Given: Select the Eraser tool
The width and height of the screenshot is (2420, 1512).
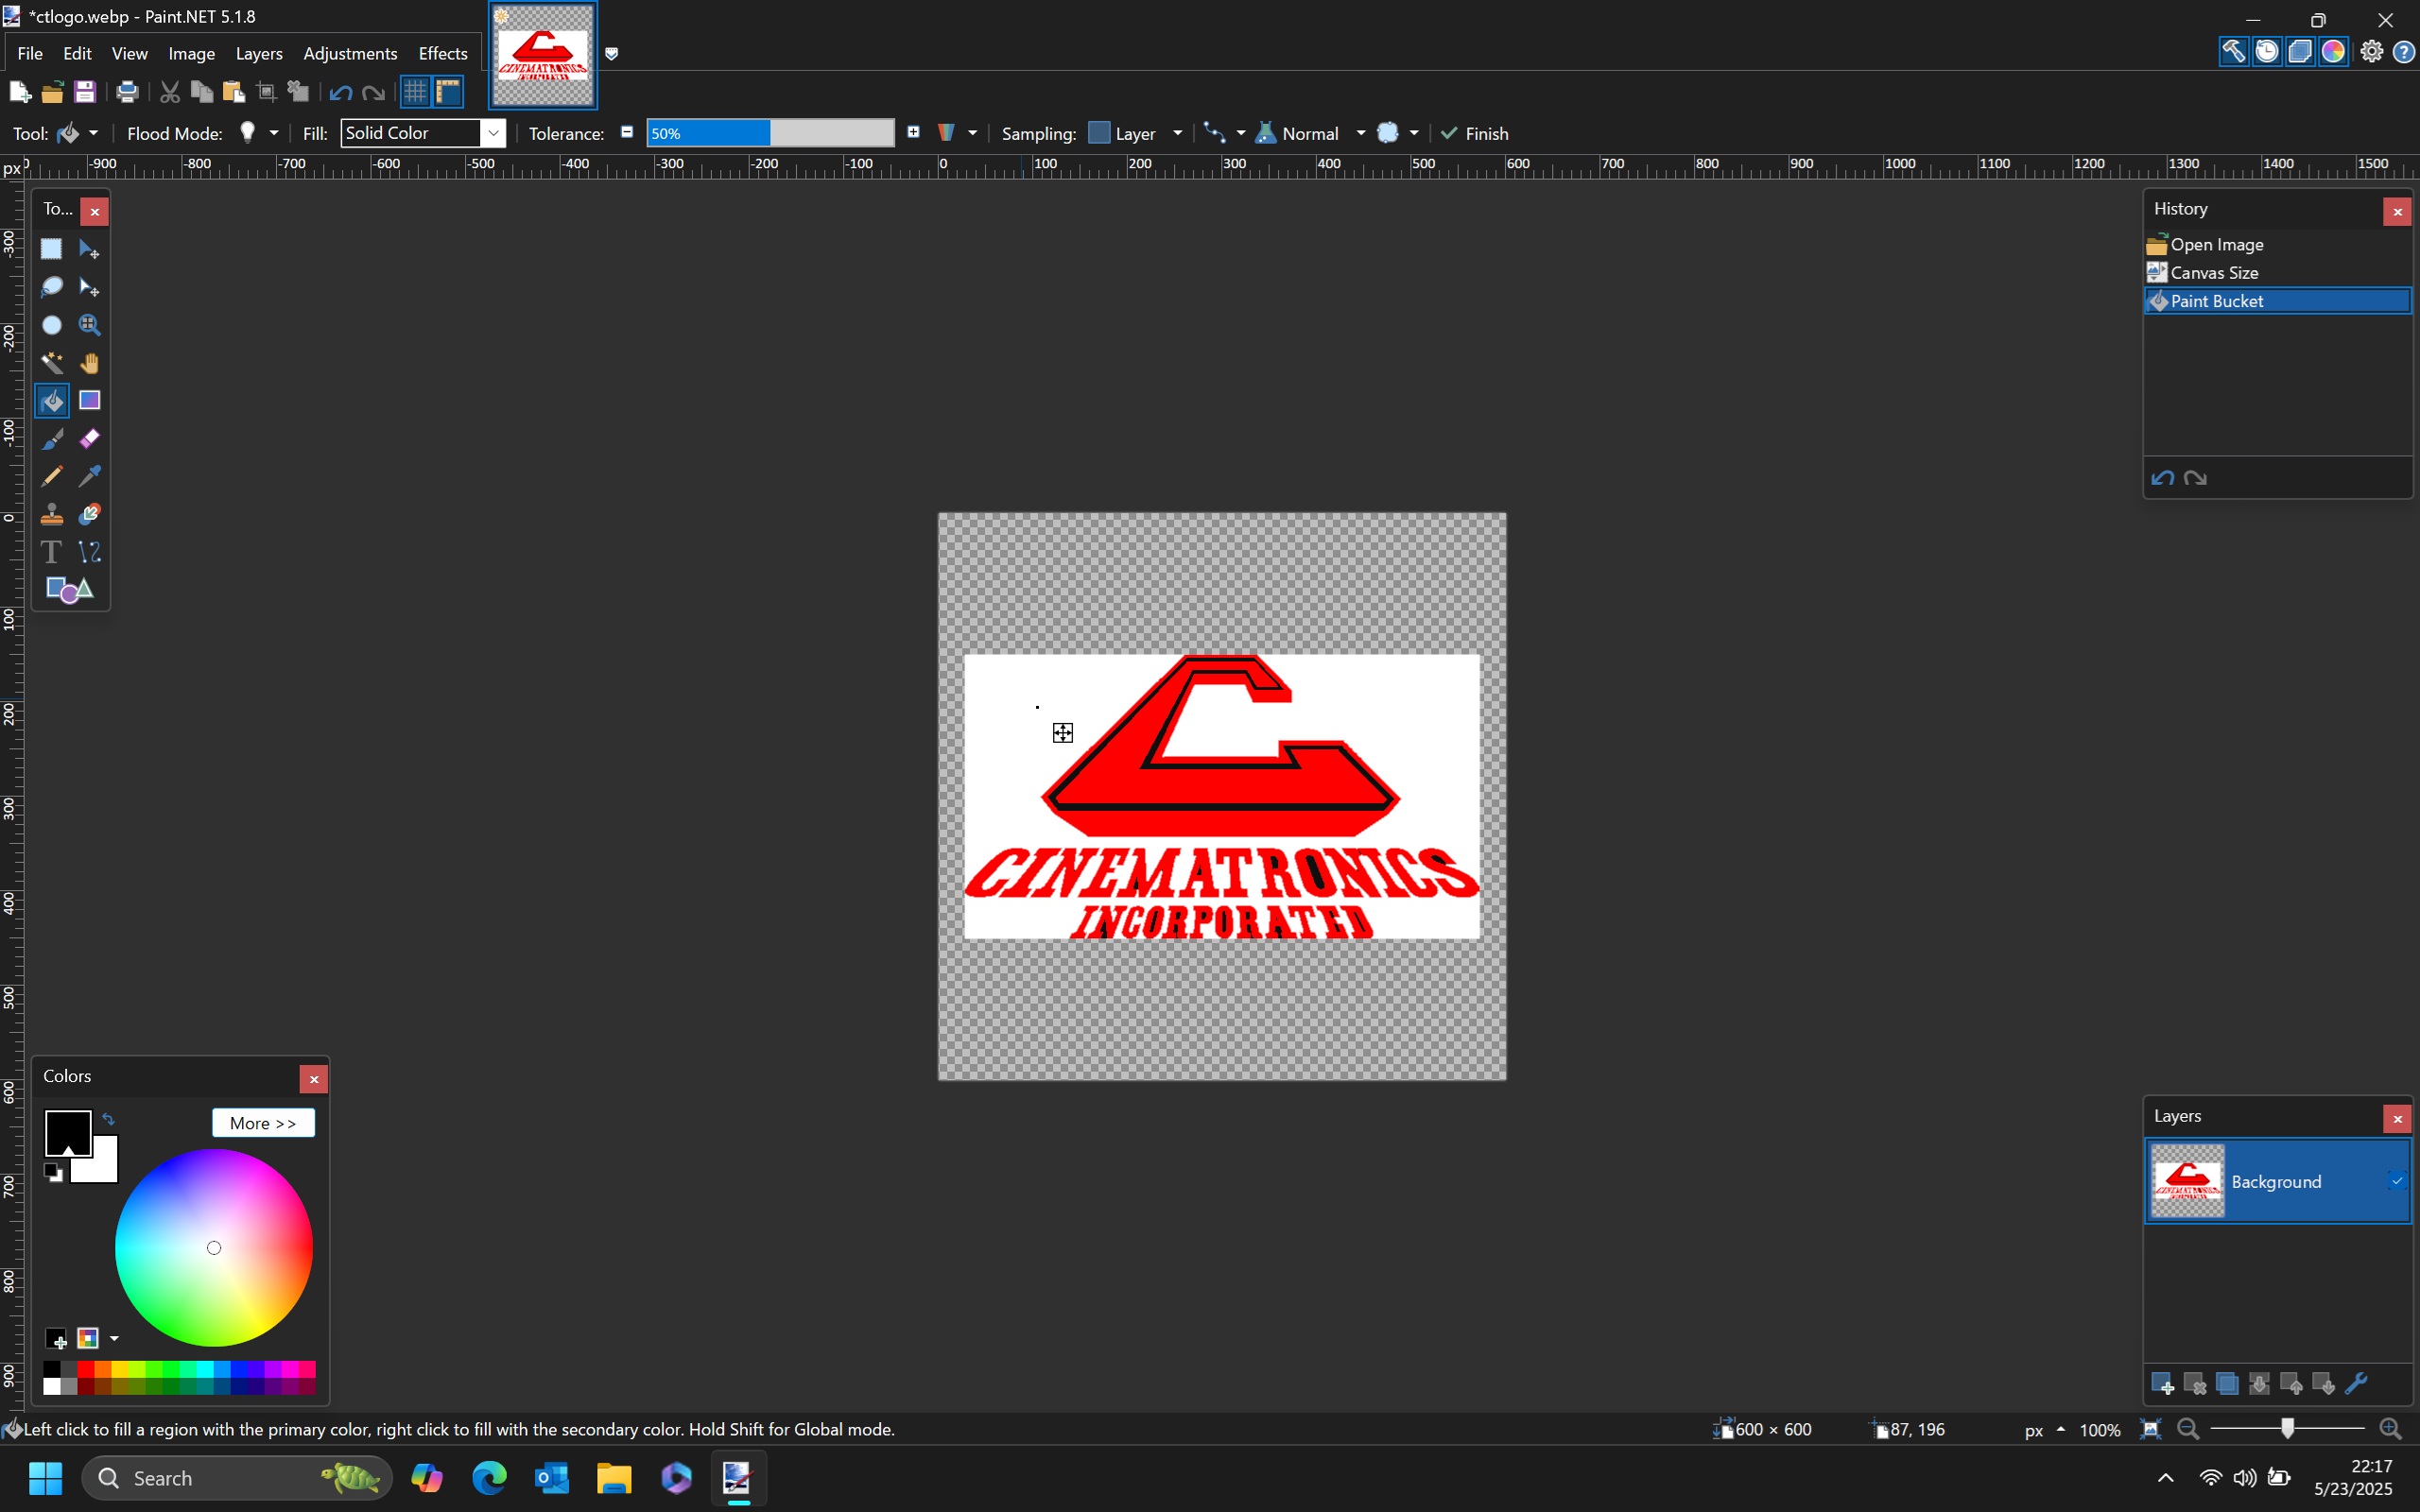Looking at the screenshot, I should click(x=90, y=438).
